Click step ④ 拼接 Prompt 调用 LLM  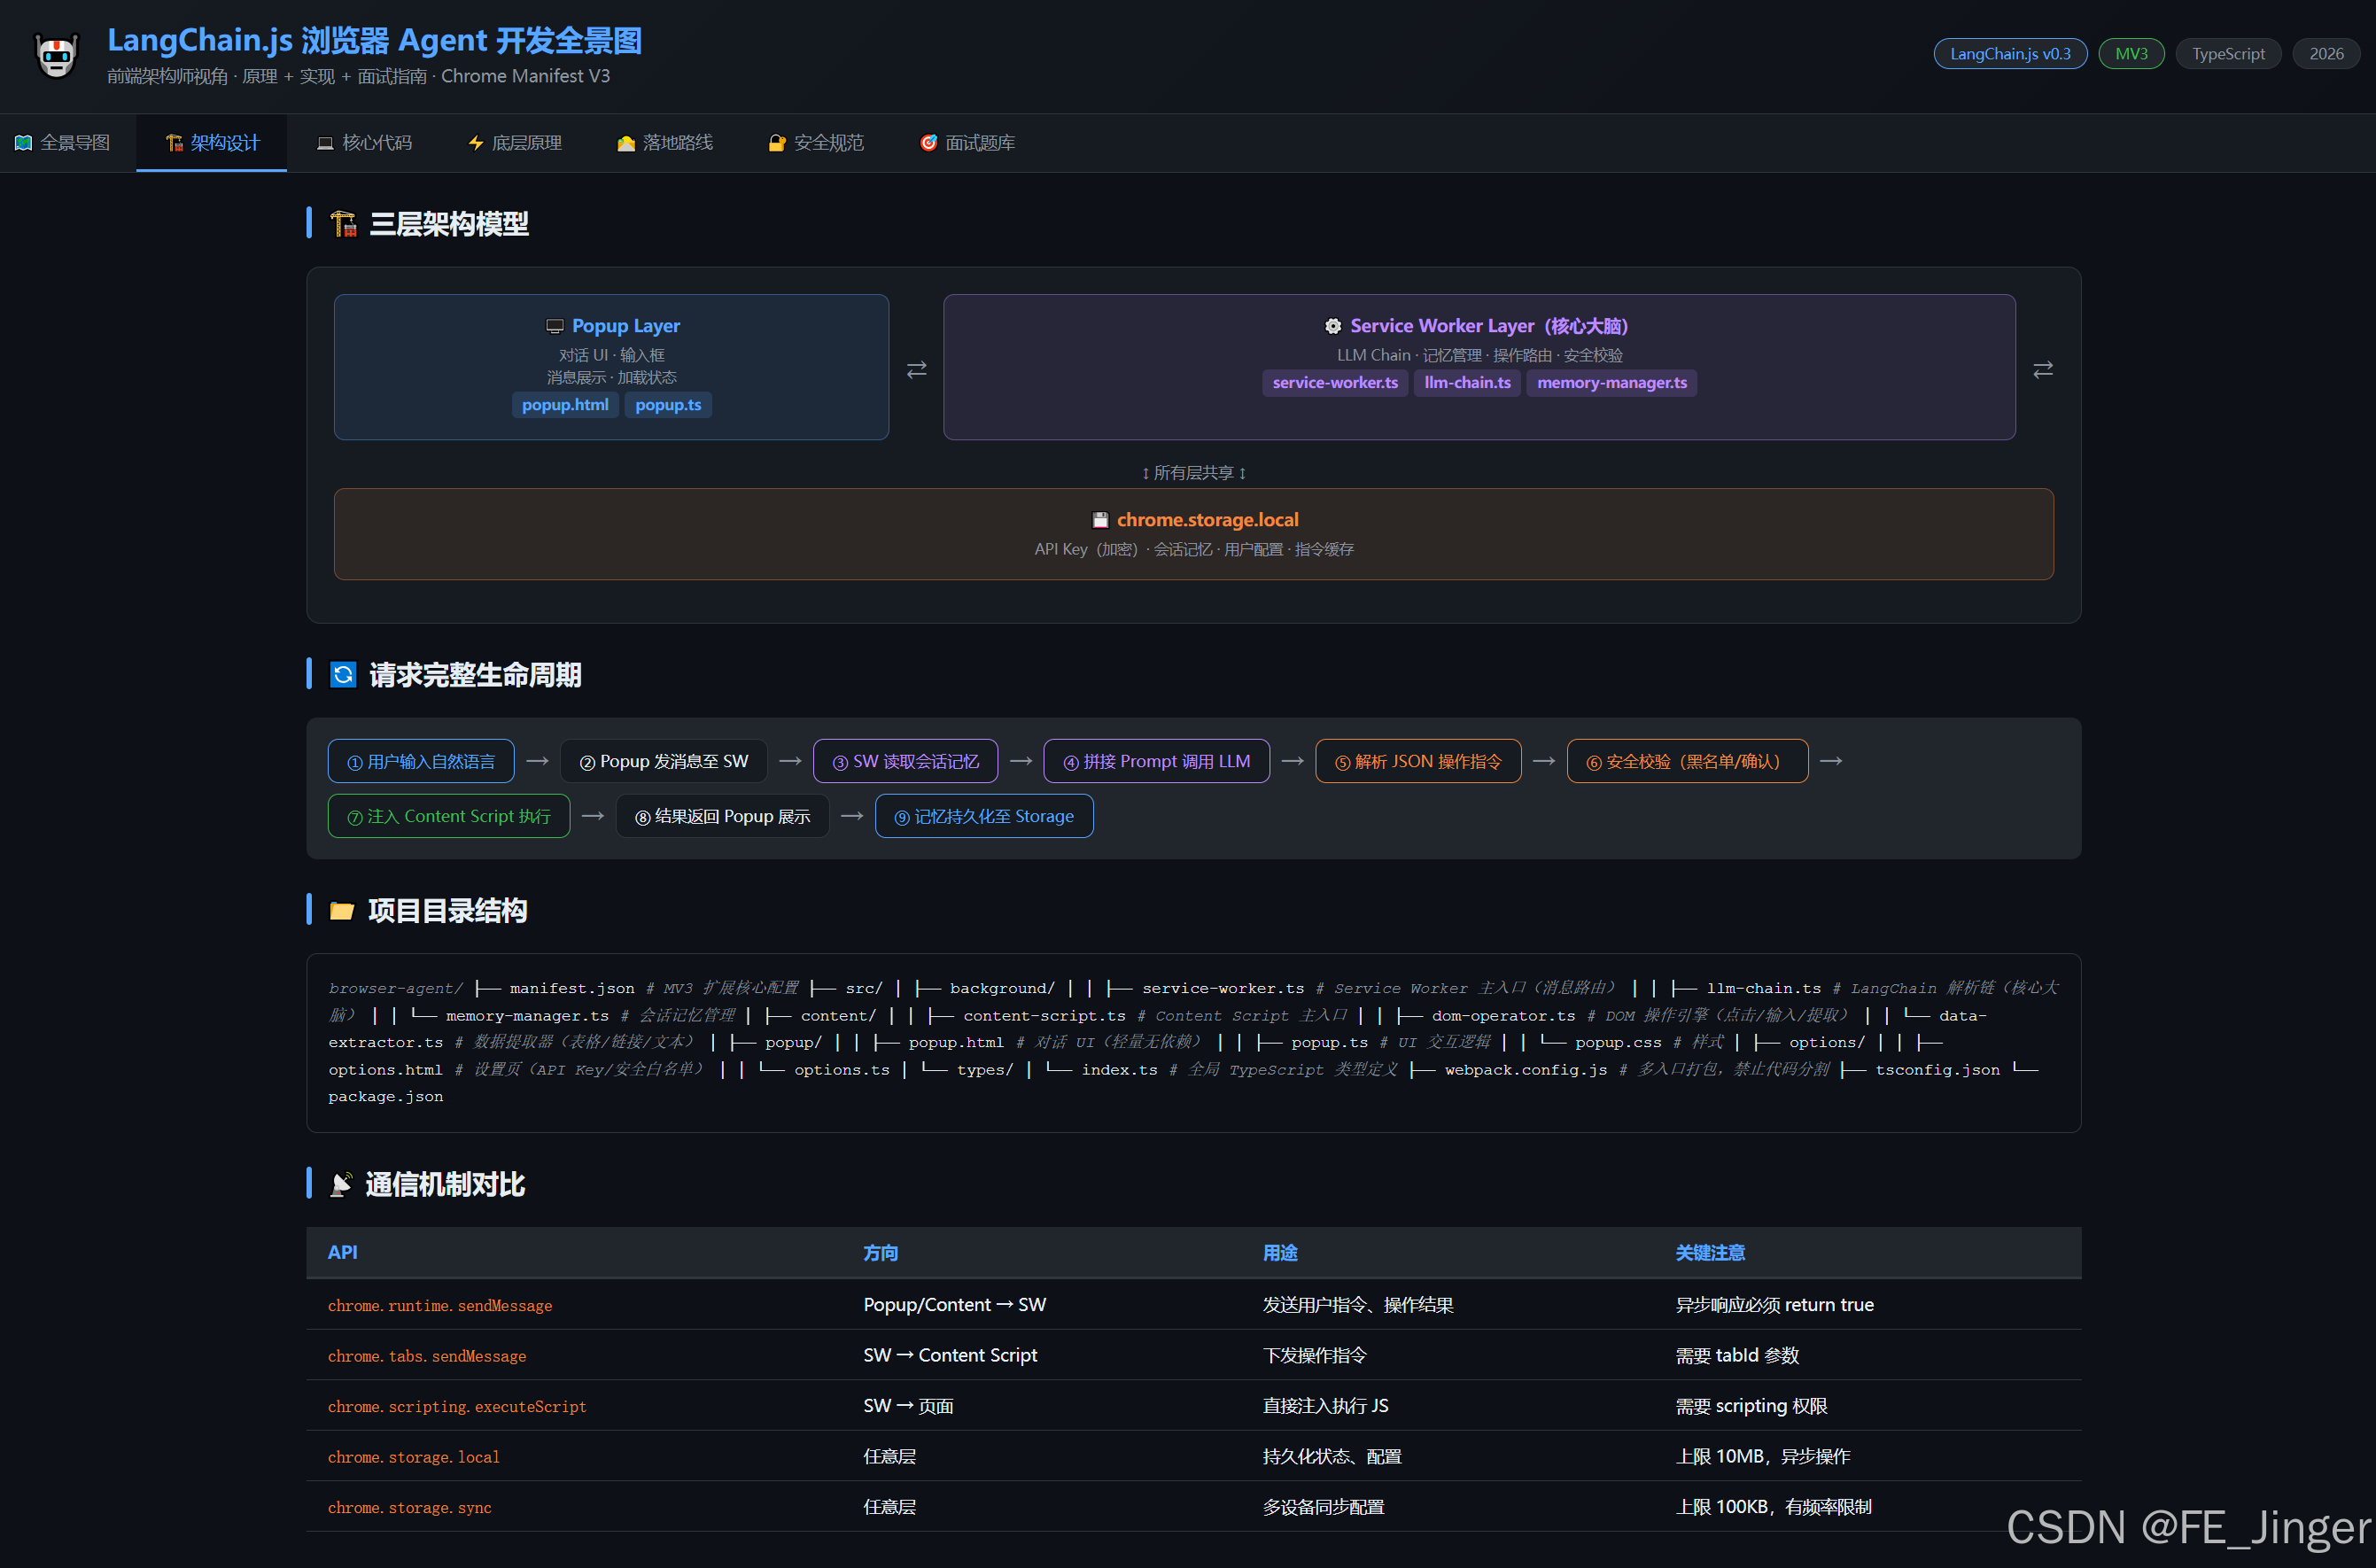click(x=1156, y=761)
